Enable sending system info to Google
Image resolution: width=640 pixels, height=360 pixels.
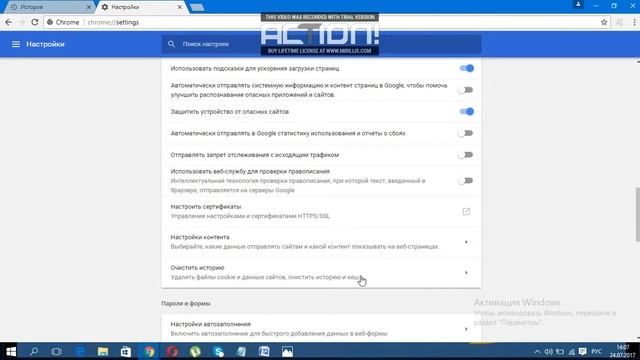point(465,90)
